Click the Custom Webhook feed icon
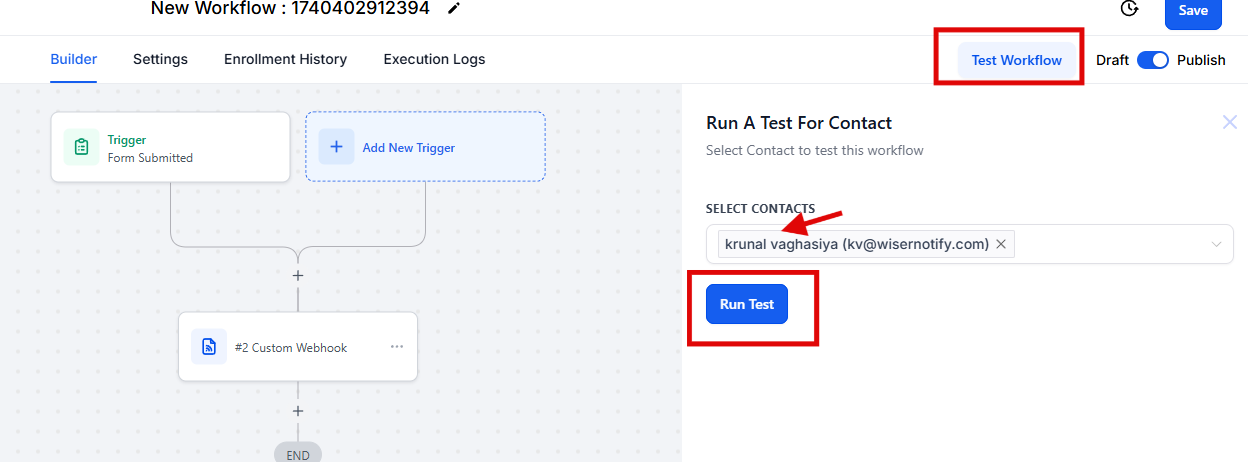1248x462 pixels. point(209,347)
